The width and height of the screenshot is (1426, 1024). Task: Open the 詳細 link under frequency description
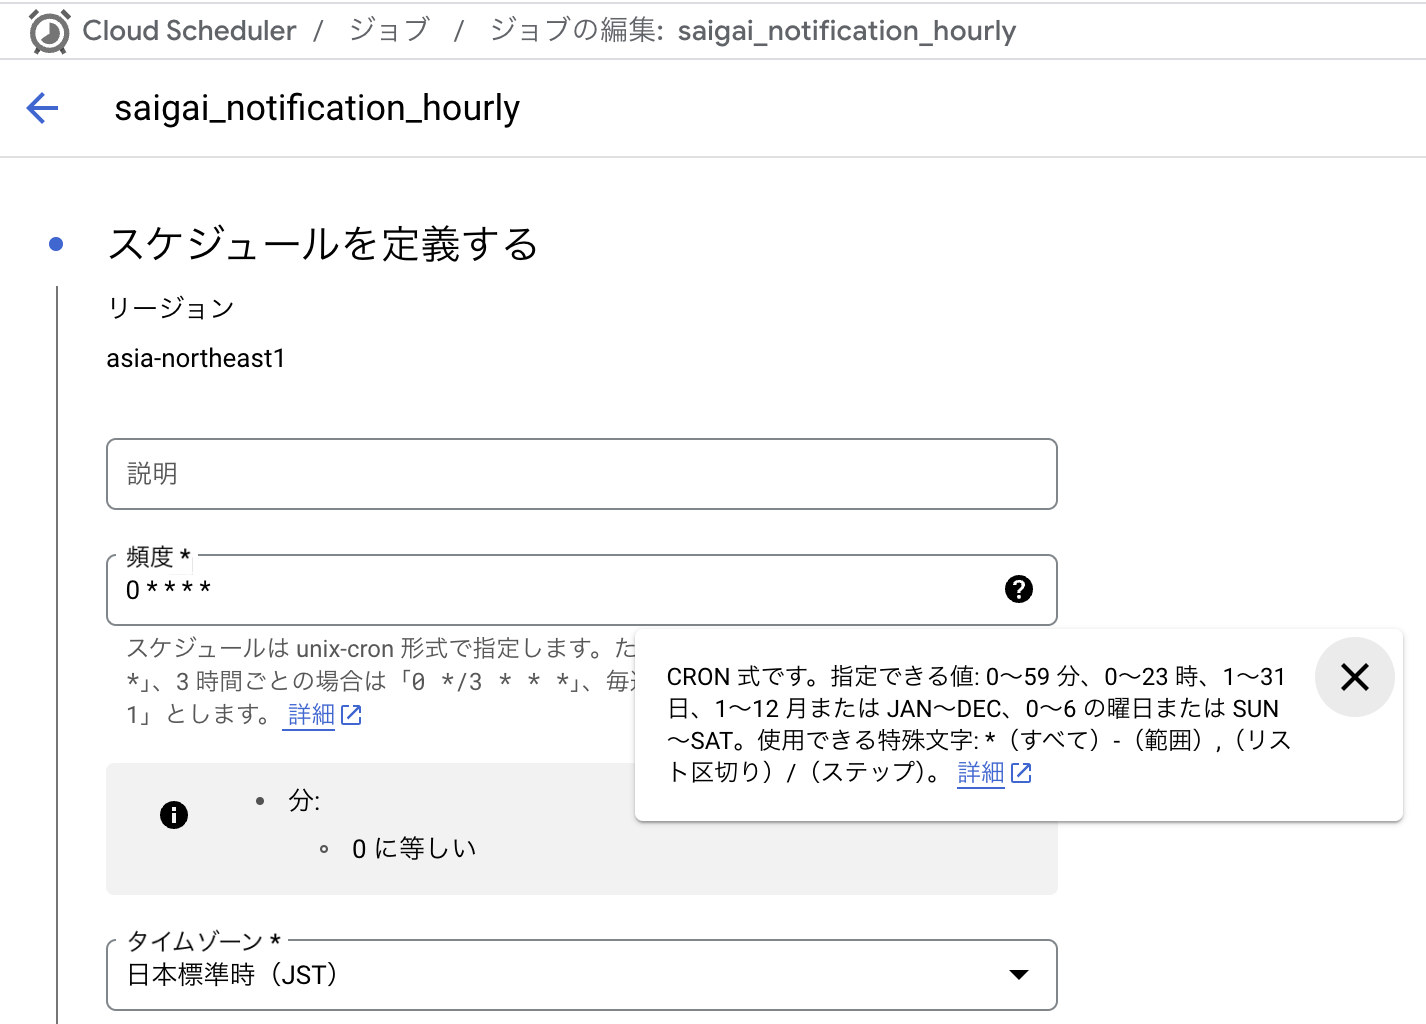click(310, 715)
